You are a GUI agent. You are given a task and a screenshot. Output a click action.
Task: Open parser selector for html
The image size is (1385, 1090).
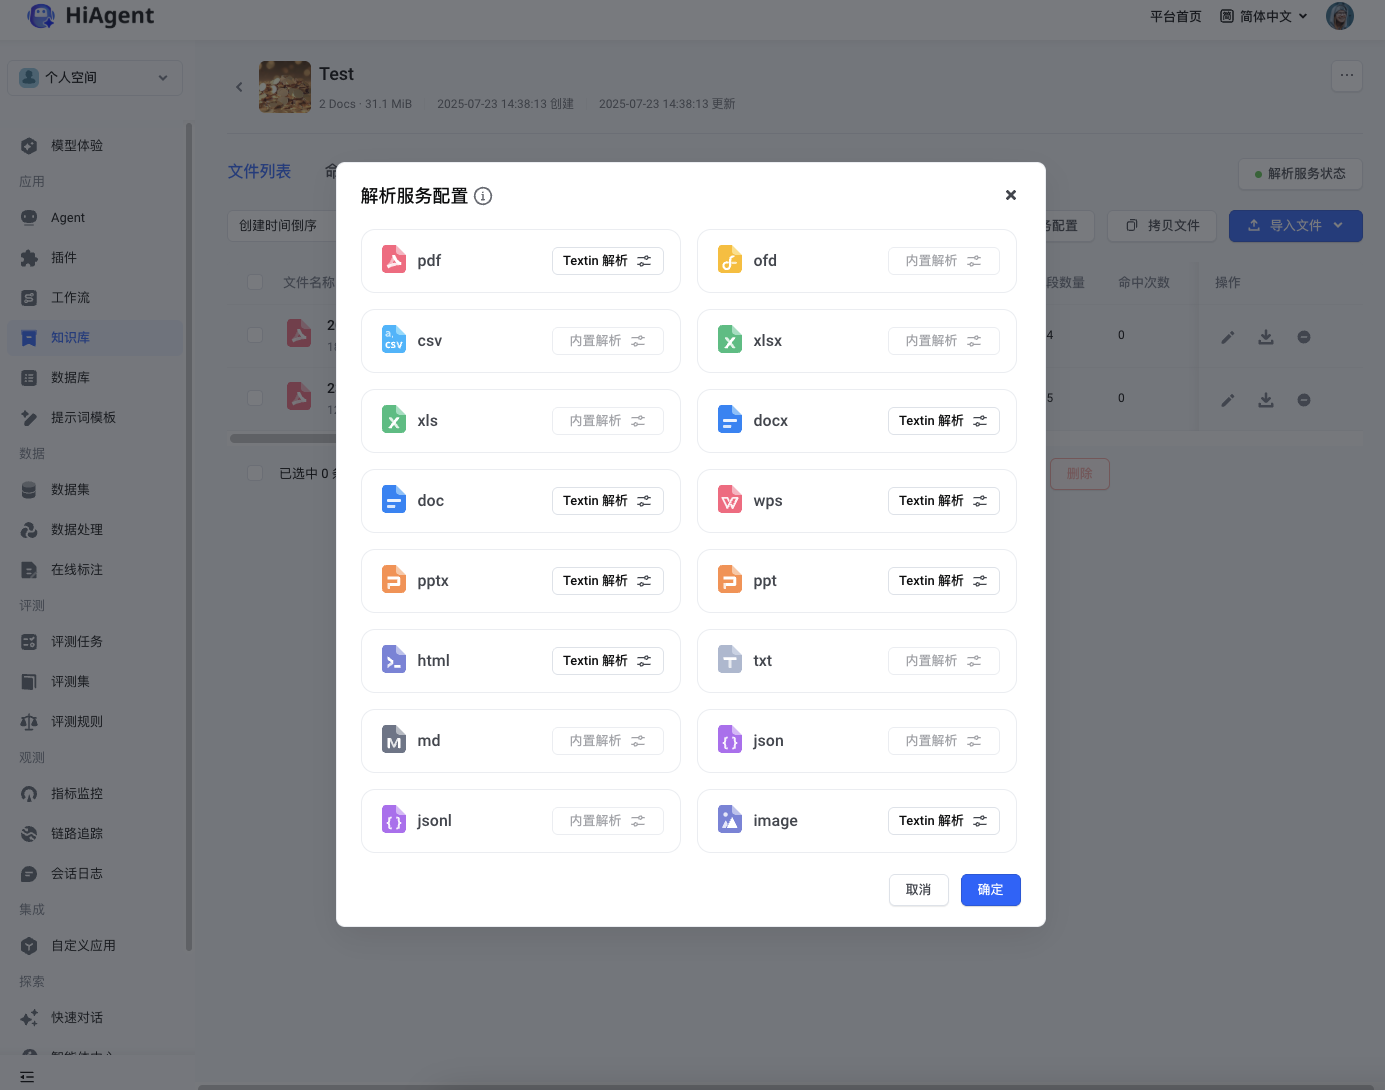608,661
